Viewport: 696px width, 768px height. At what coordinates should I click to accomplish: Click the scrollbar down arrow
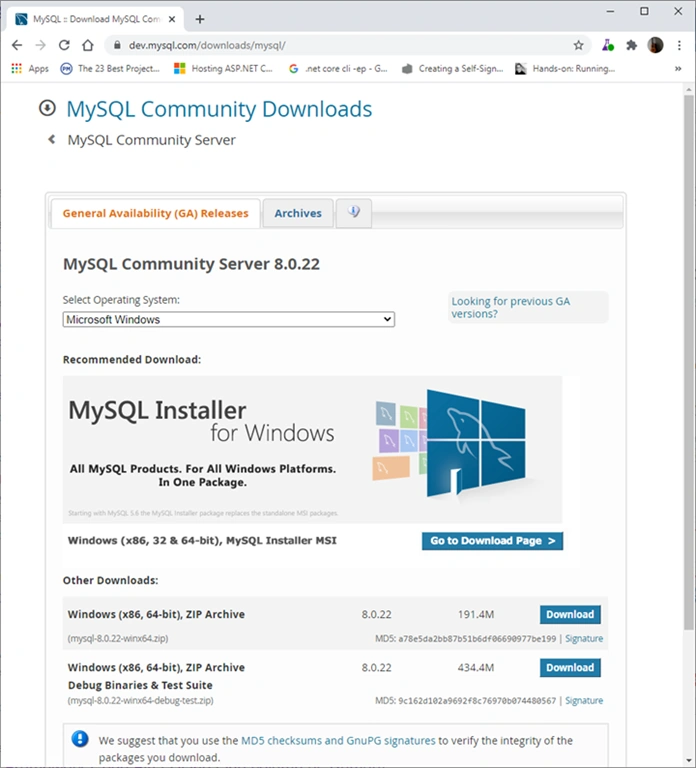coord(689,760)
